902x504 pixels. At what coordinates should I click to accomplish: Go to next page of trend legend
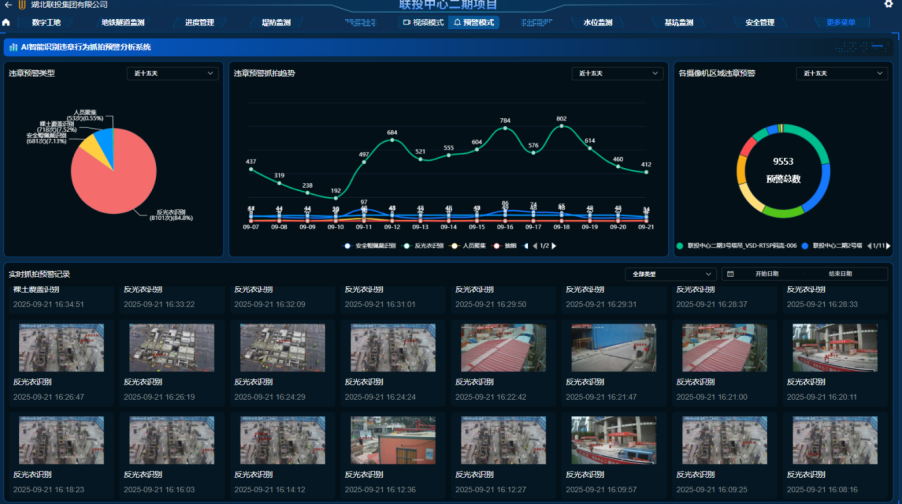(552, 245)
